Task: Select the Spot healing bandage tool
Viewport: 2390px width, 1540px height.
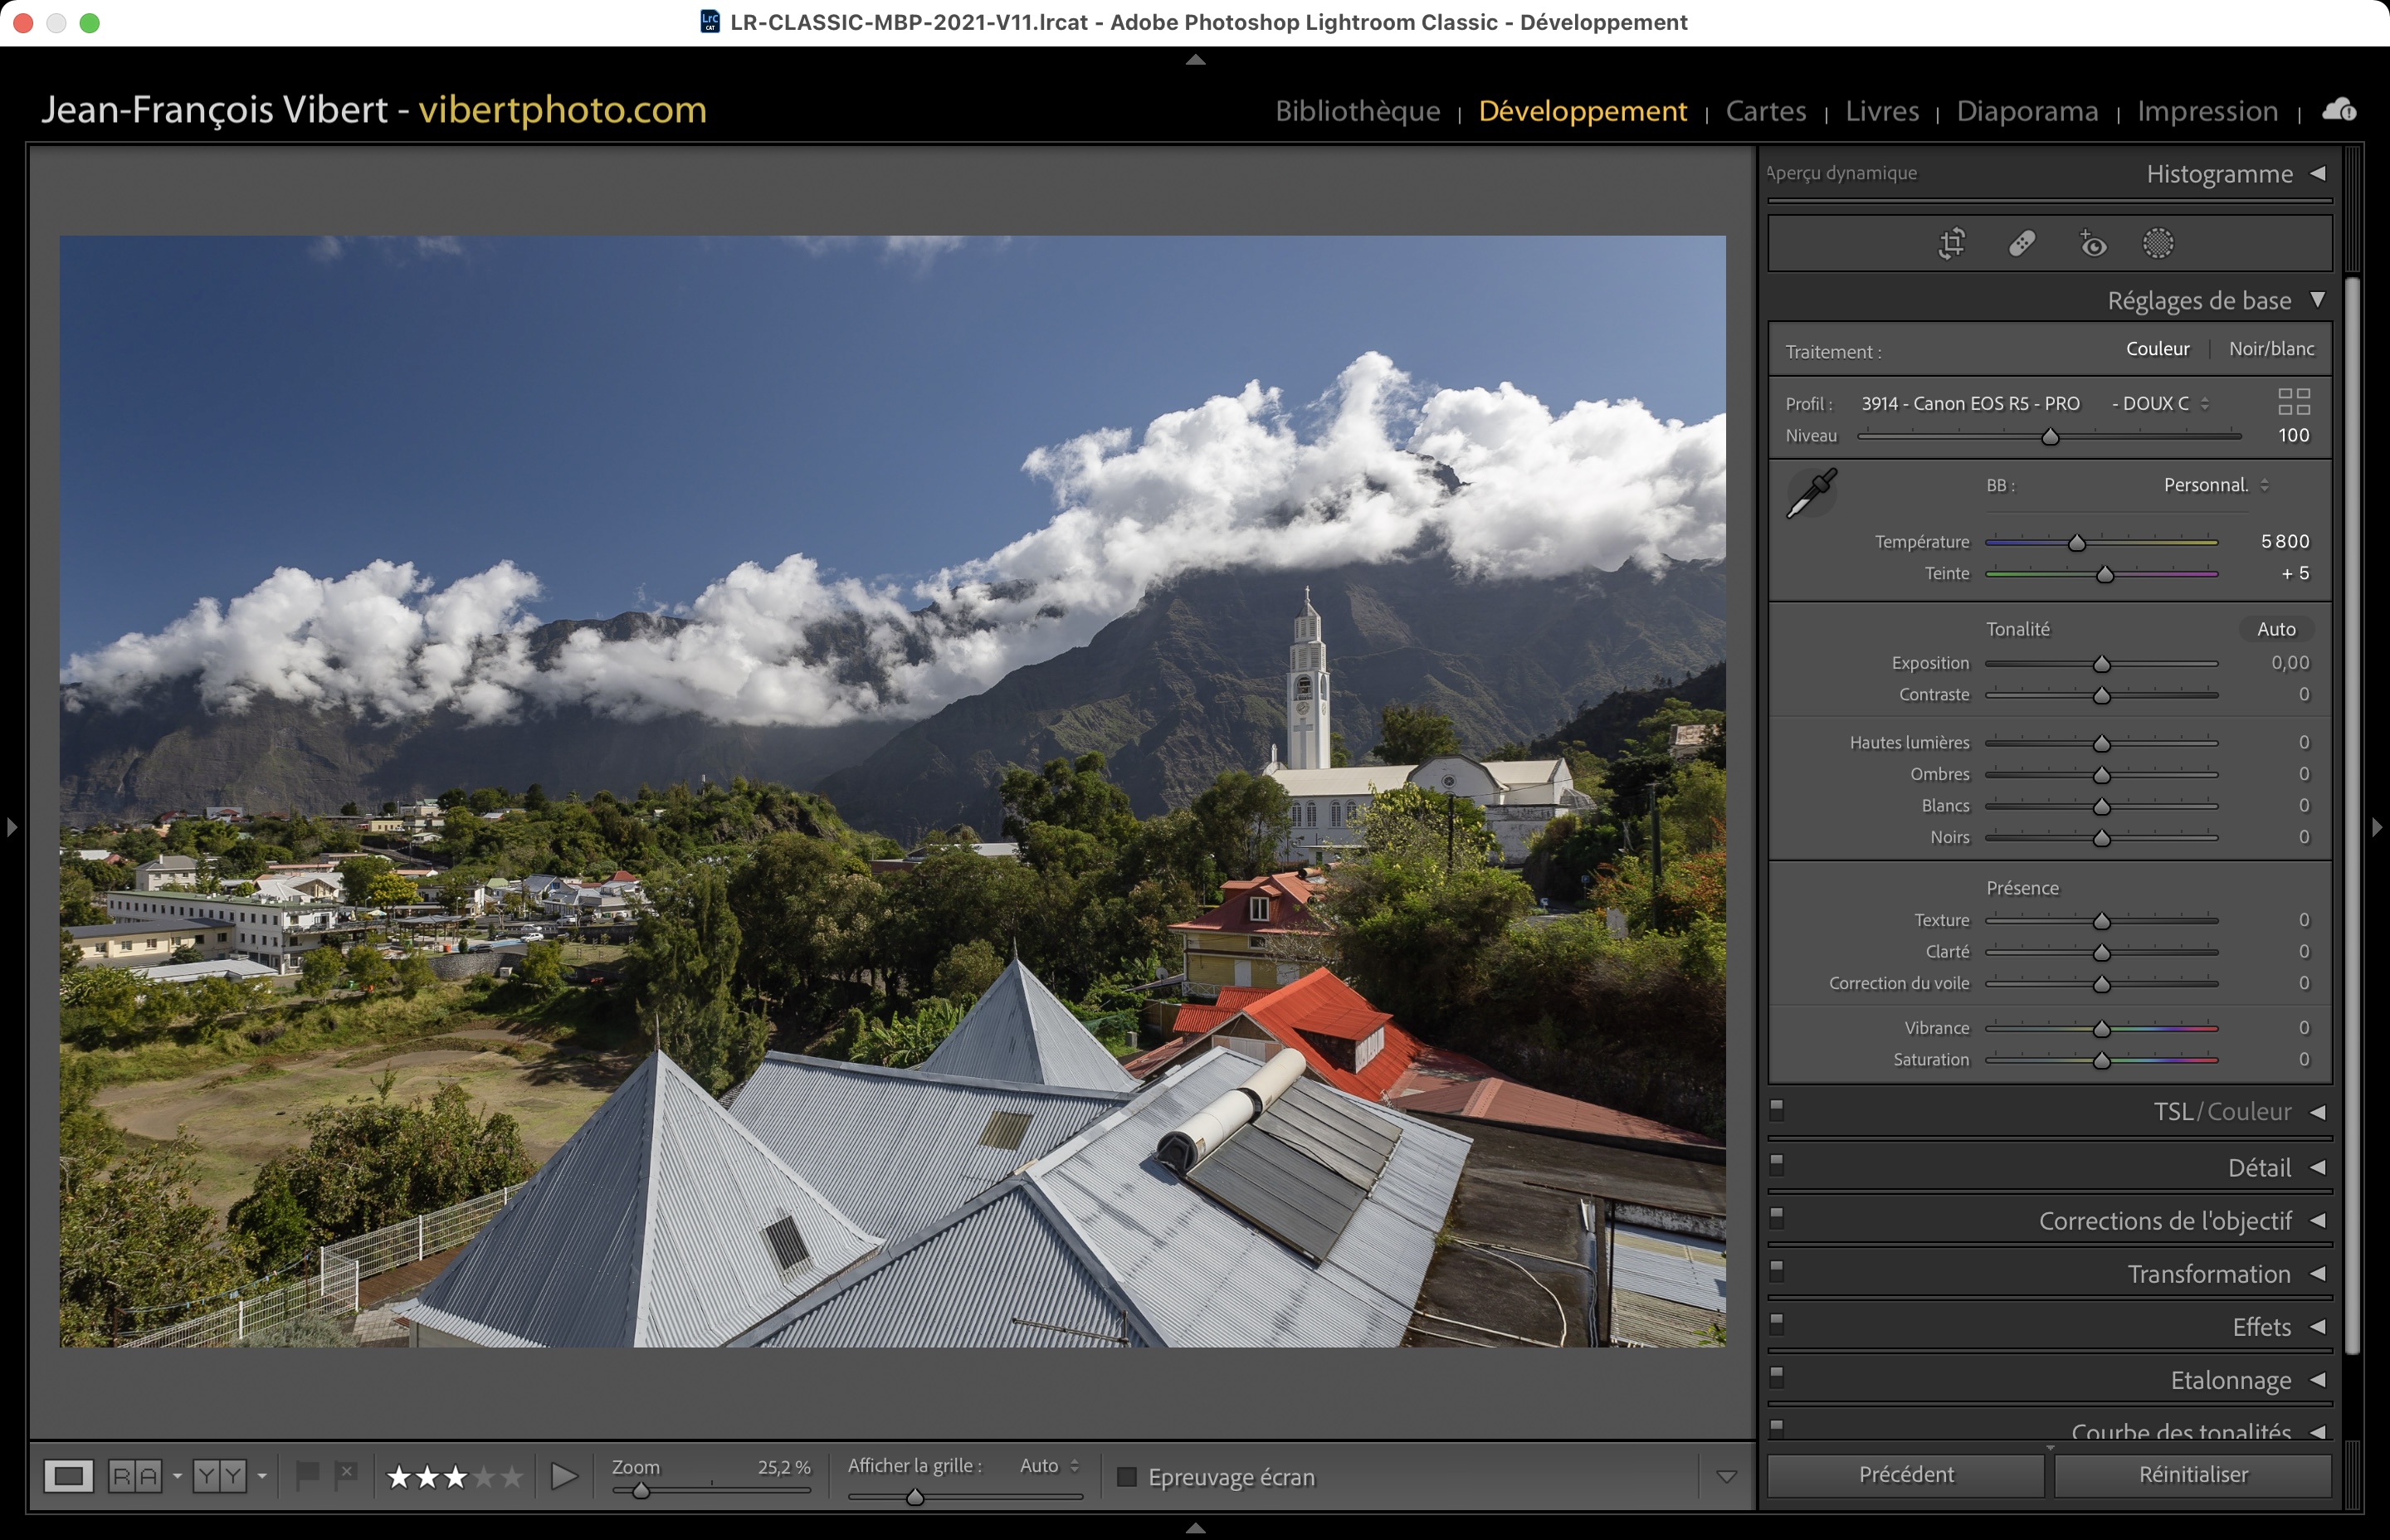Action: coord(2022,243)
